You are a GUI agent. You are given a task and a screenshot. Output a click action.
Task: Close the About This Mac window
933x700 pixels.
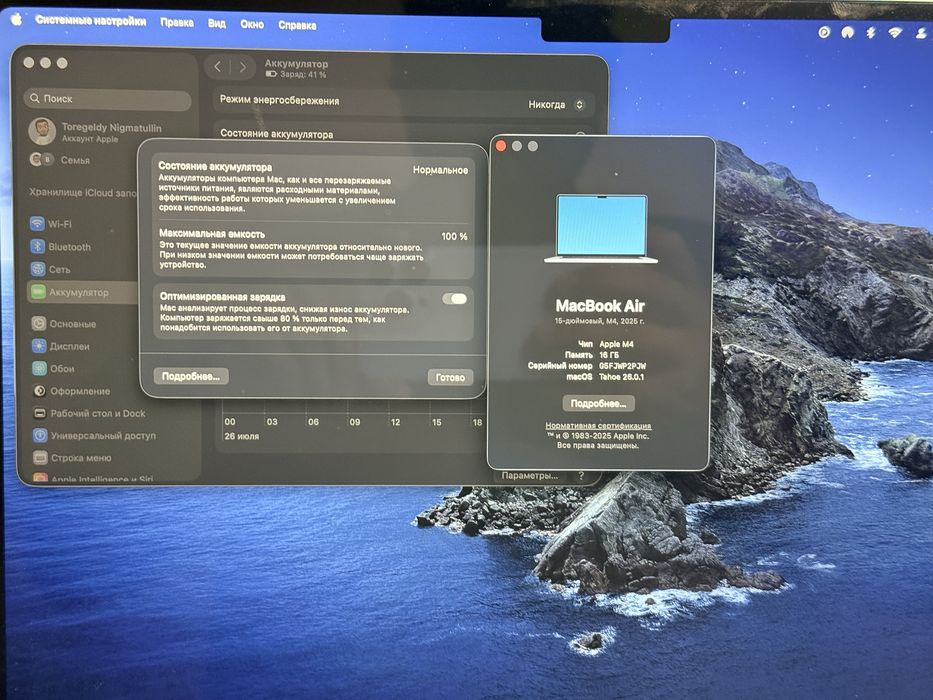pos(501,146)
